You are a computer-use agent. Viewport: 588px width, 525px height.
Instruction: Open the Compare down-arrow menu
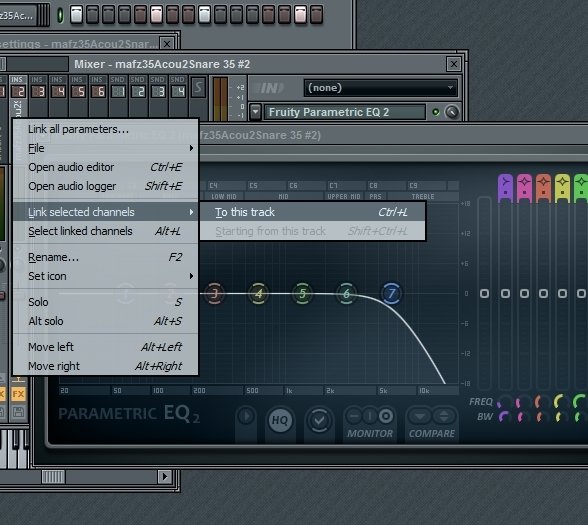[420, 416]
